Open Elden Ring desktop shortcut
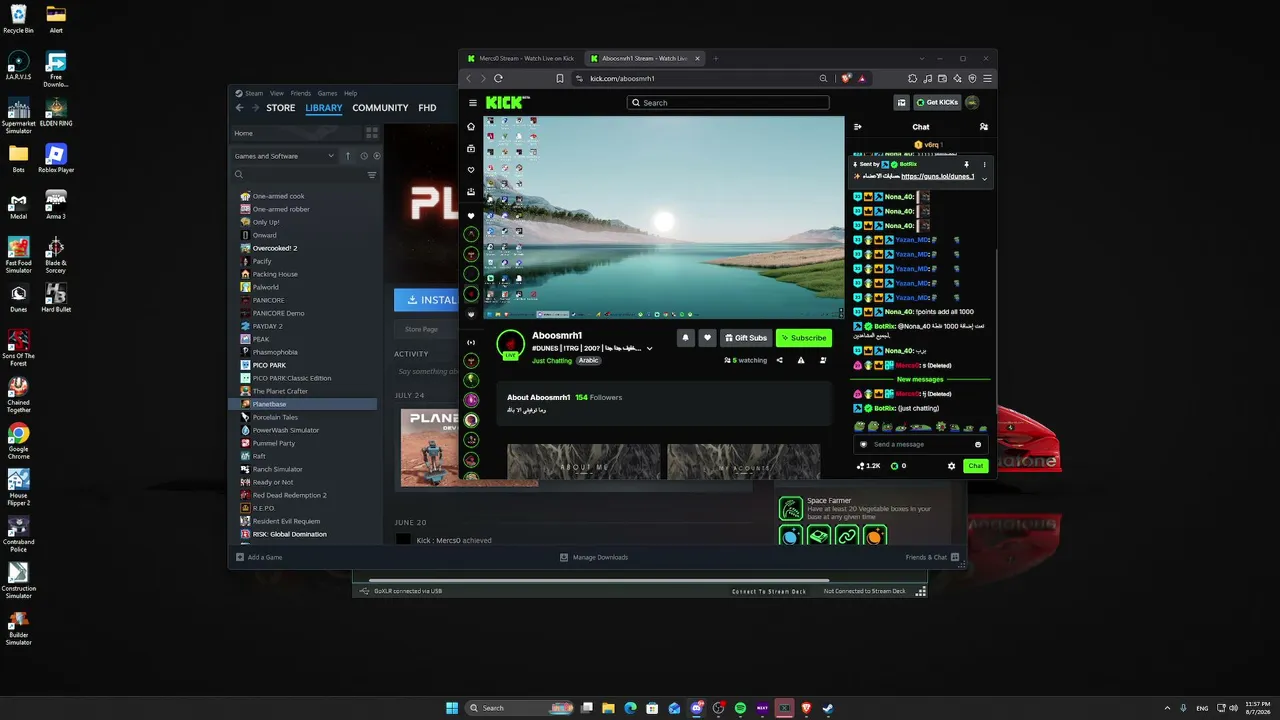Screen dimensions: 1280x720 (x=56, y=111)
